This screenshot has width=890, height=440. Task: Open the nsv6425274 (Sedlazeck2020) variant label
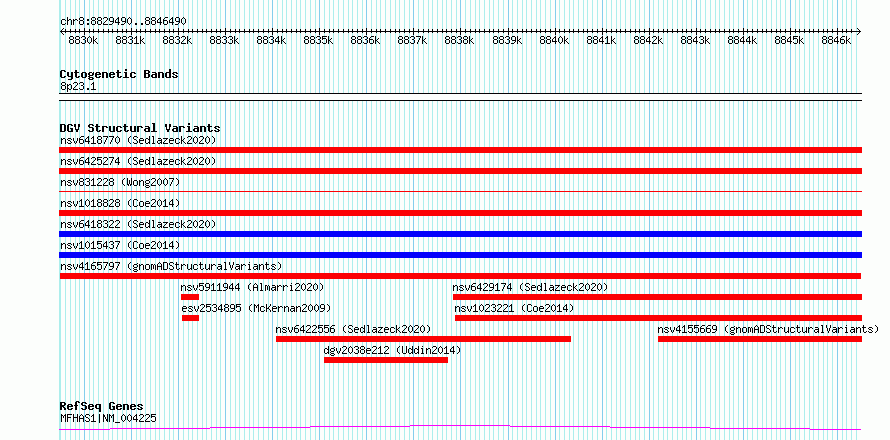point(138,161)
